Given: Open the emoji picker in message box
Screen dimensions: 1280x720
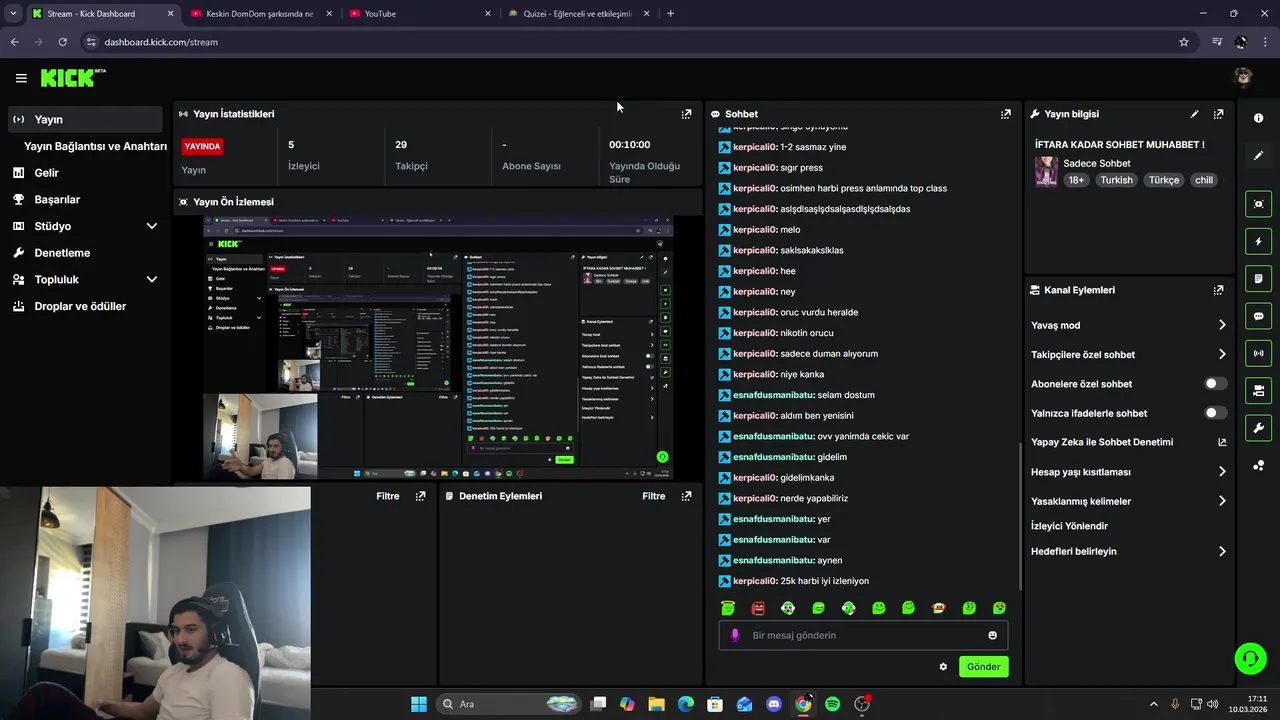Looking at the screenshot, I should (x=992, y=635).
